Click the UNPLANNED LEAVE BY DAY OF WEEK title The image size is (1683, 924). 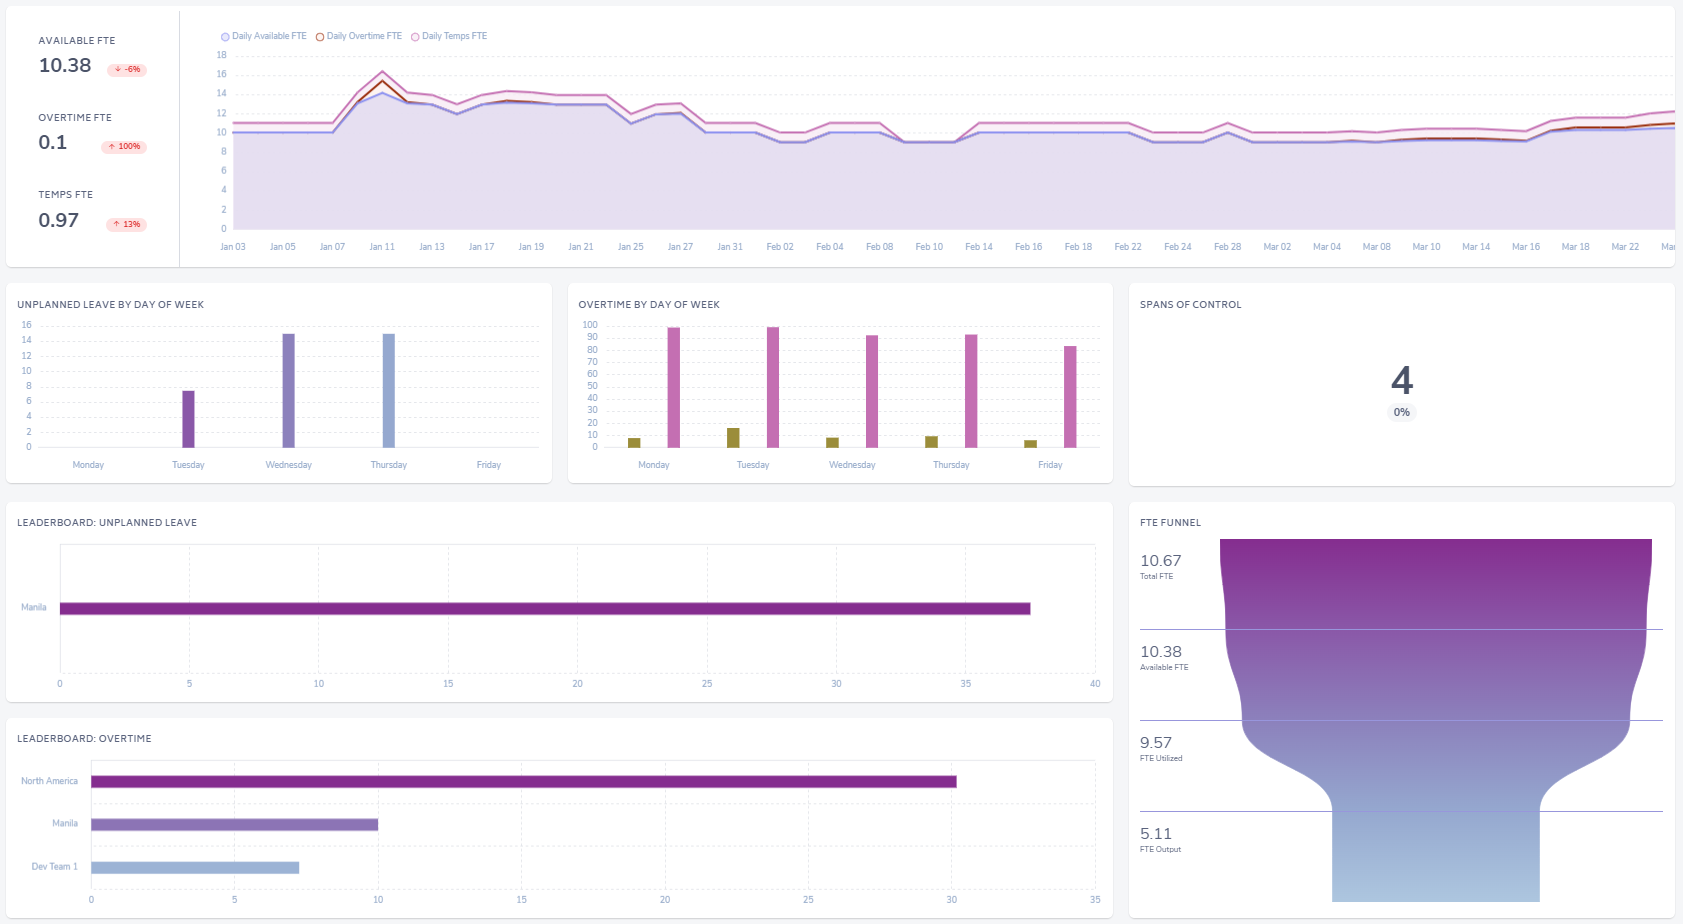coord(110,305)
